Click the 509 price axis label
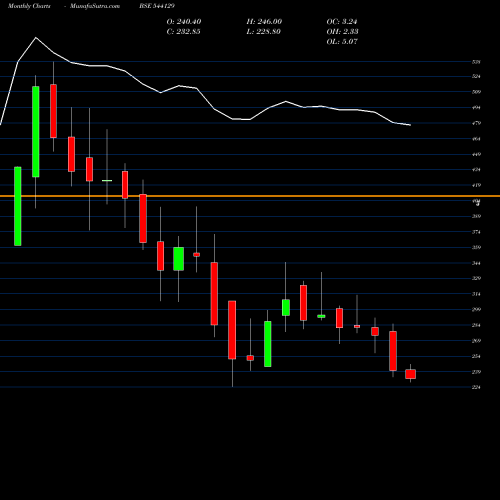The width and height of the screenshot is (500, 500). (x=476, y=92)
